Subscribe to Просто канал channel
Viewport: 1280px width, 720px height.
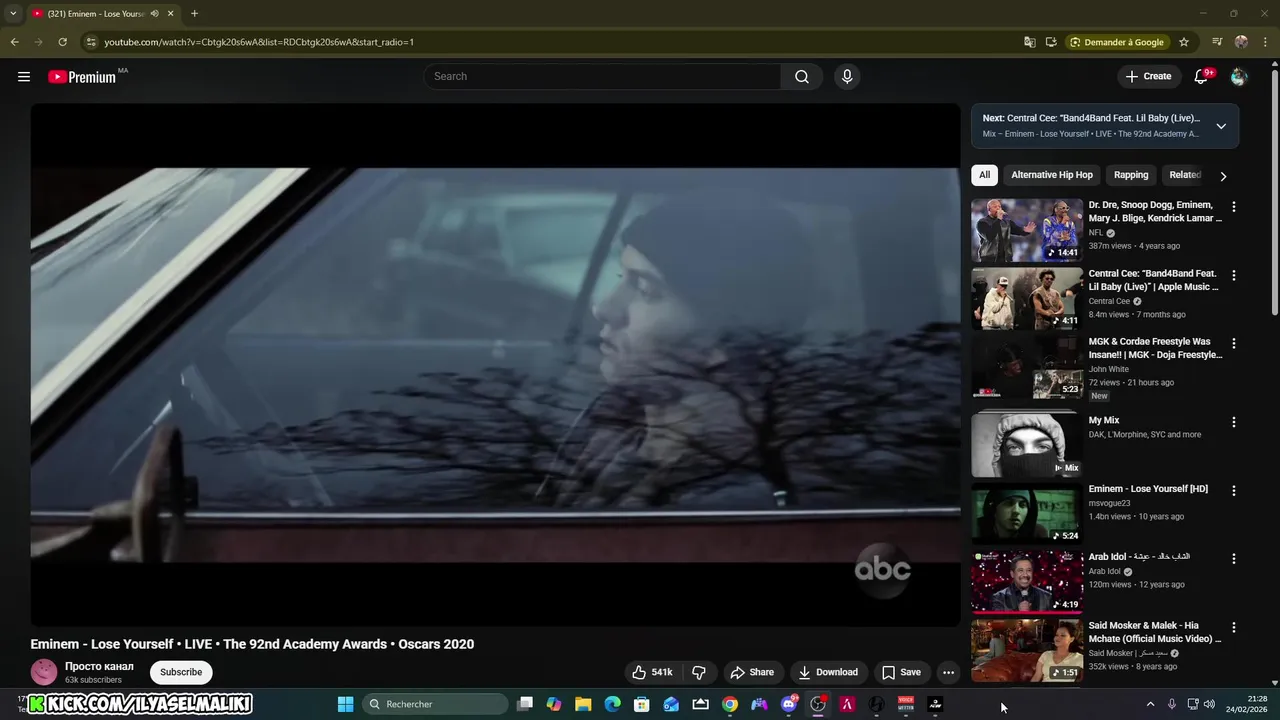click(181, 672)
